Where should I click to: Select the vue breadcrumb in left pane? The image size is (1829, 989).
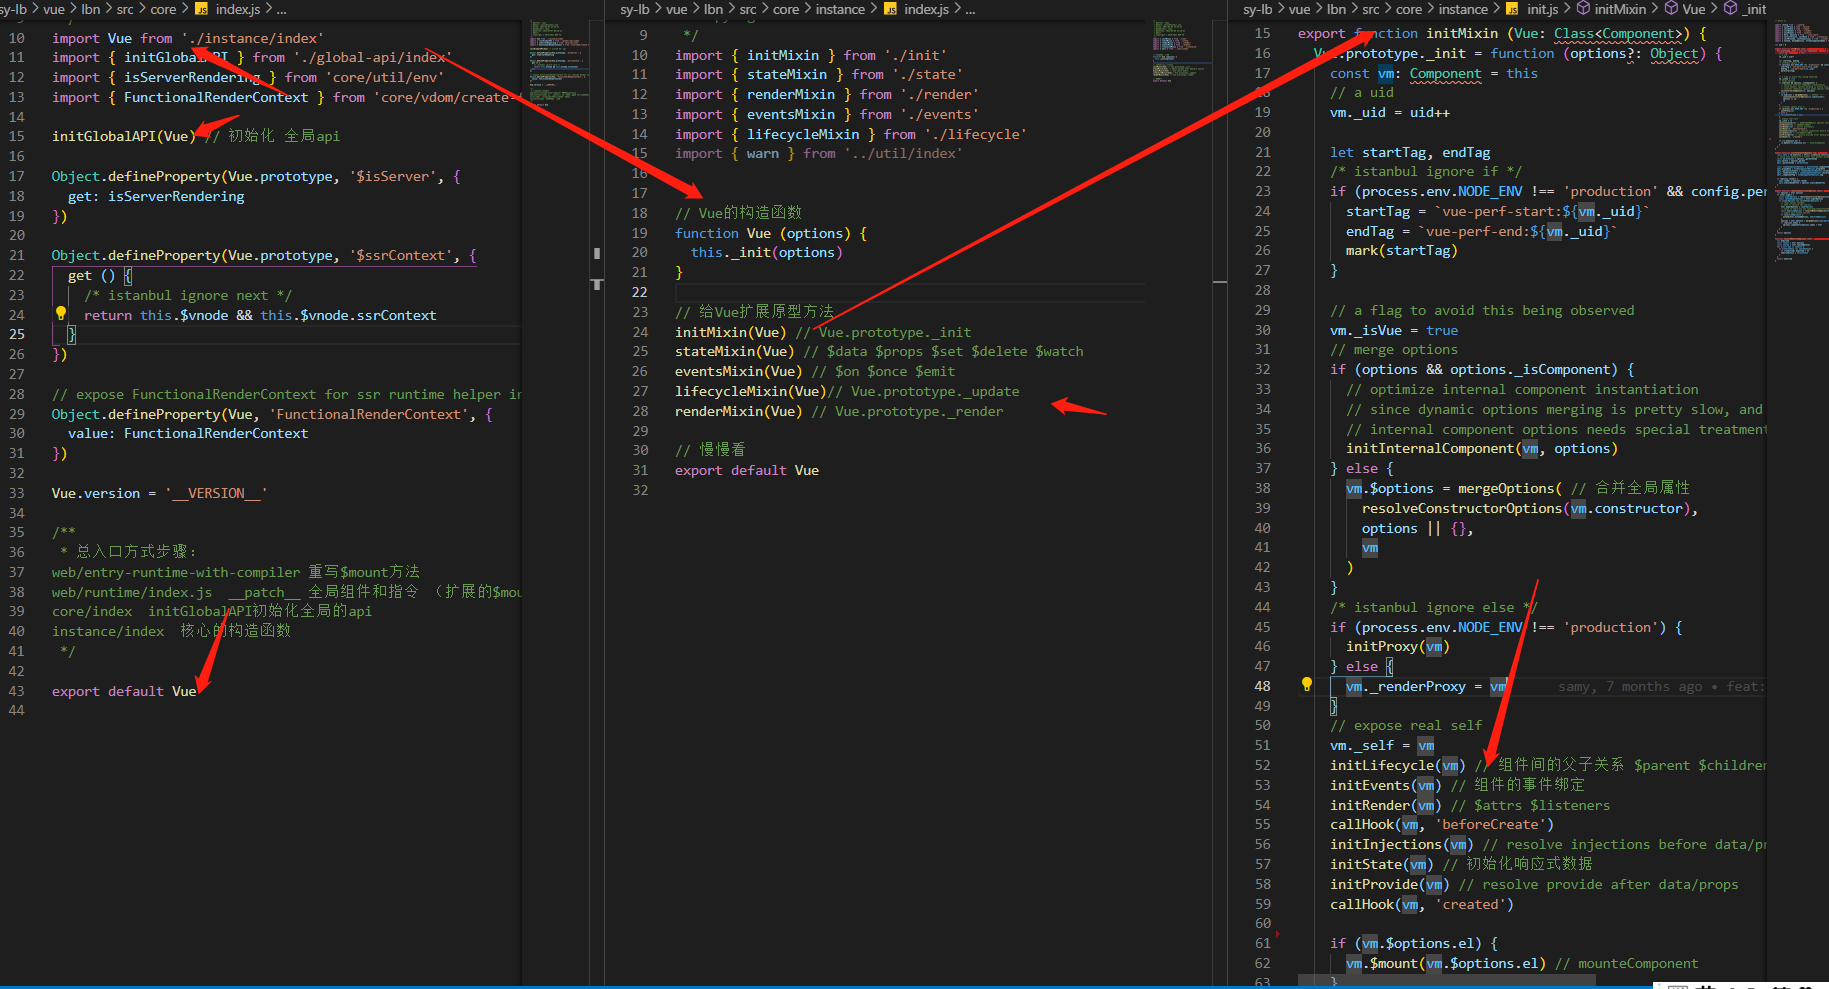coord(54,9)
